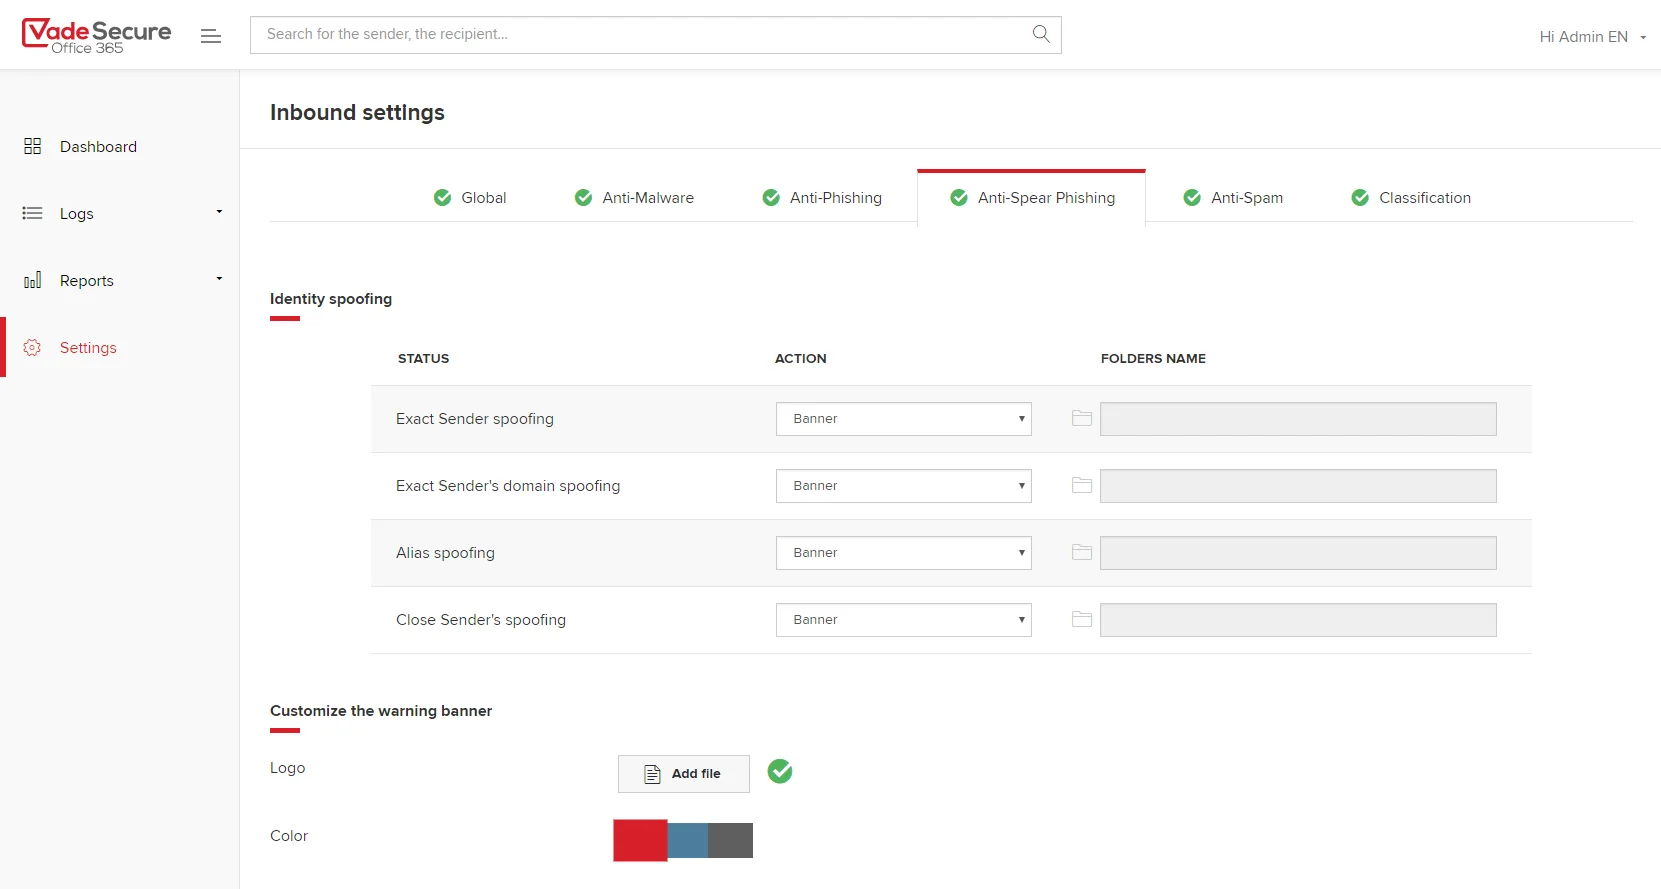Switch to the Anti-Phishing tab
Image resolution: width=1661 pixels, height=889 pixels.
coord(822,197)
